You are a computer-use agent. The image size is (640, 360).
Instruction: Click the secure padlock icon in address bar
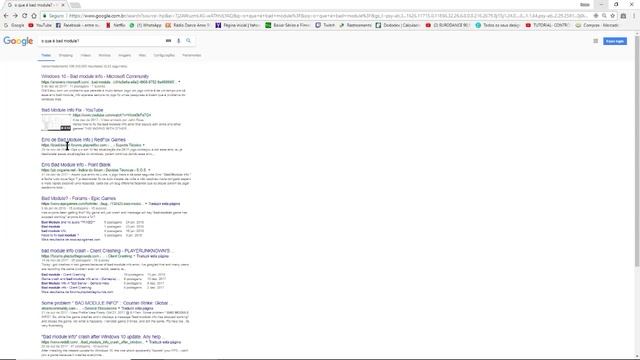pyautogui.click(x=45, y=16)
